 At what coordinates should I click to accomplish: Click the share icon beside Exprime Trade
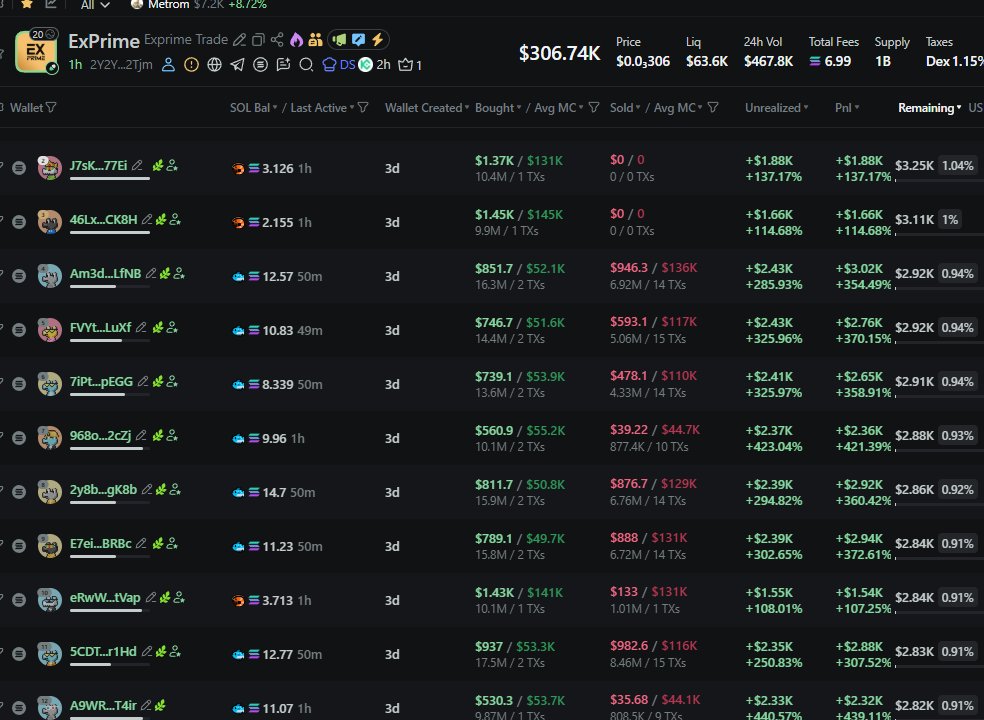(x=277, y=40)
